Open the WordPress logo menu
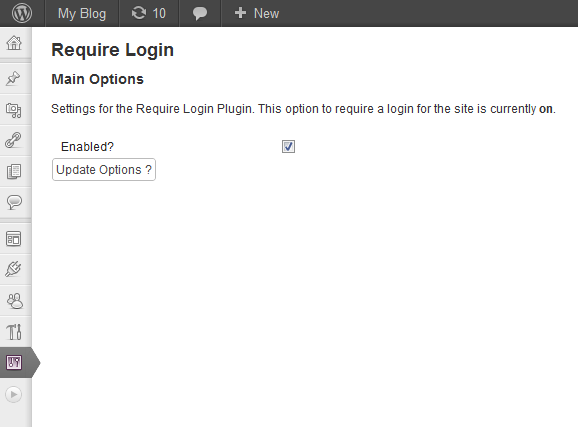578x427 pixels. click(x=22, y=13)
